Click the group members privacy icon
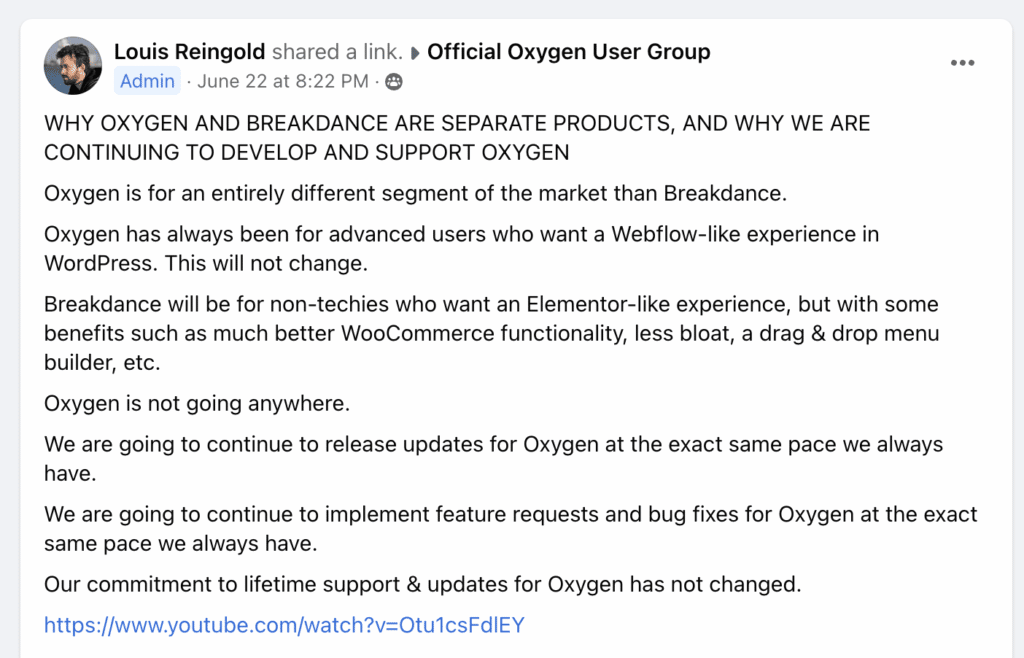This screenshot has height=658, width=1024. [x=394, y=82]
